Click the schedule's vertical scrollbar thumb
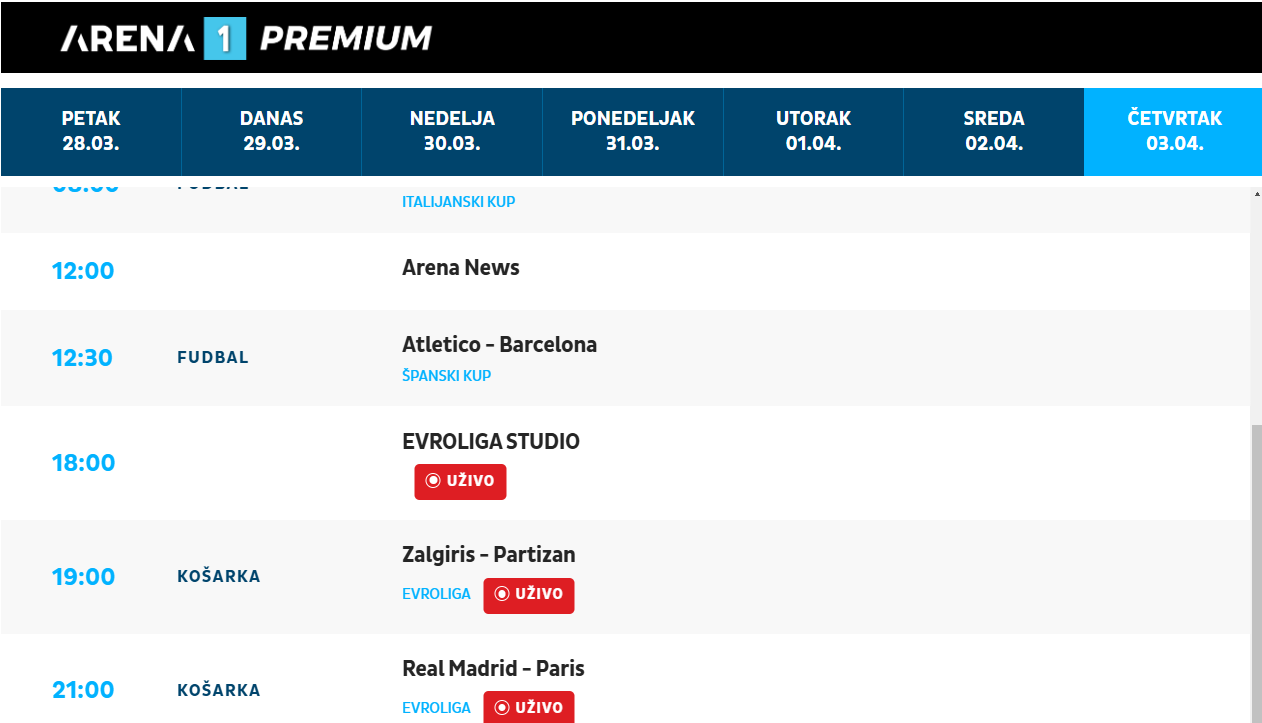Screen dimensions: 1262x723 1256,570
